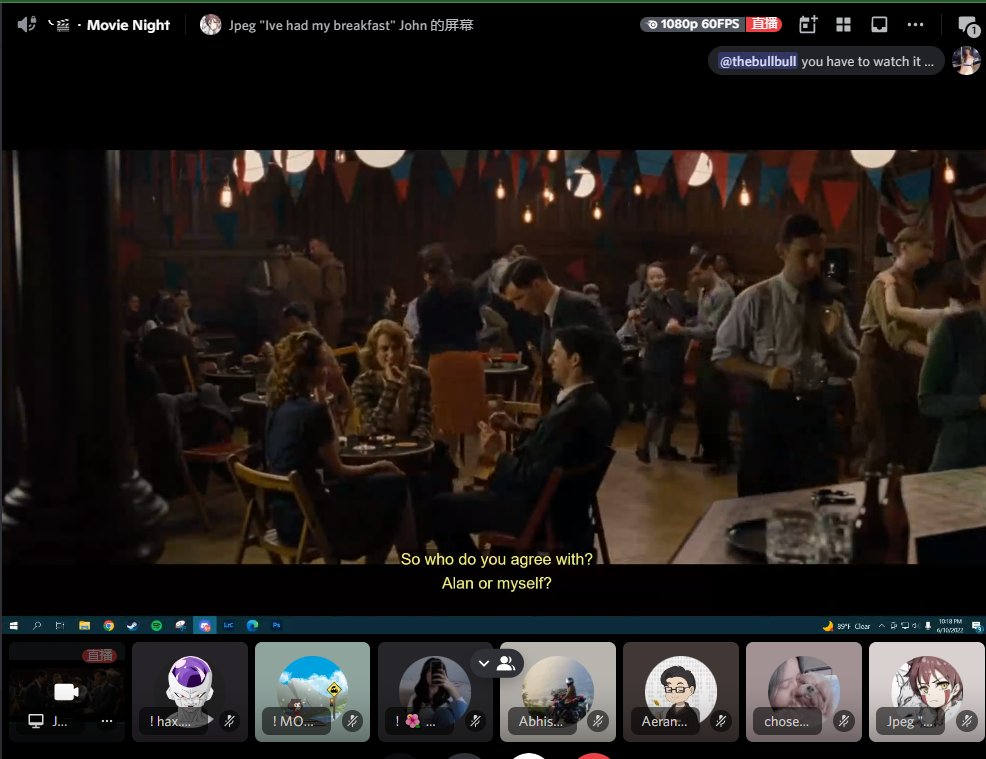Open the stream tile three-dot menu
Image resolution: width=986 pixels, height=759 pixels.
coord(107,721)
